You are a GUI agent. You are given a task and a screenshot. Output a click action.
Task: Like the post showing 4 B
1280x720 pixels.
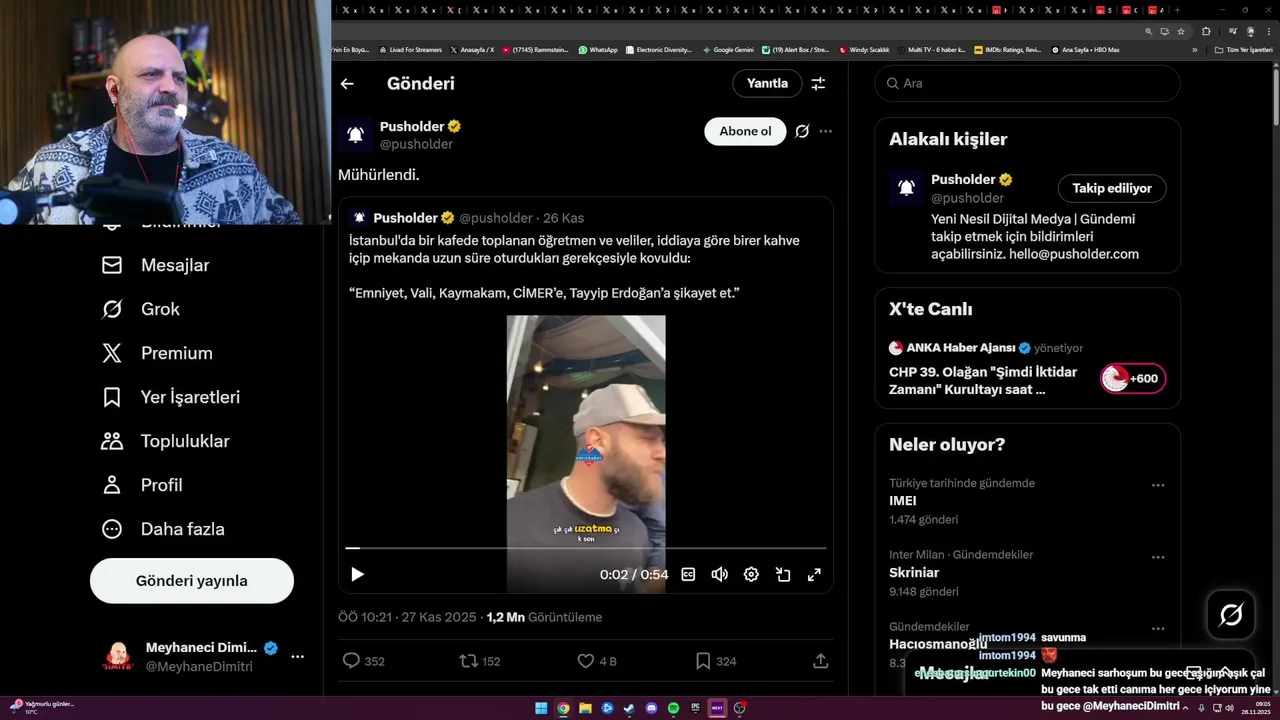pos(586,661)
